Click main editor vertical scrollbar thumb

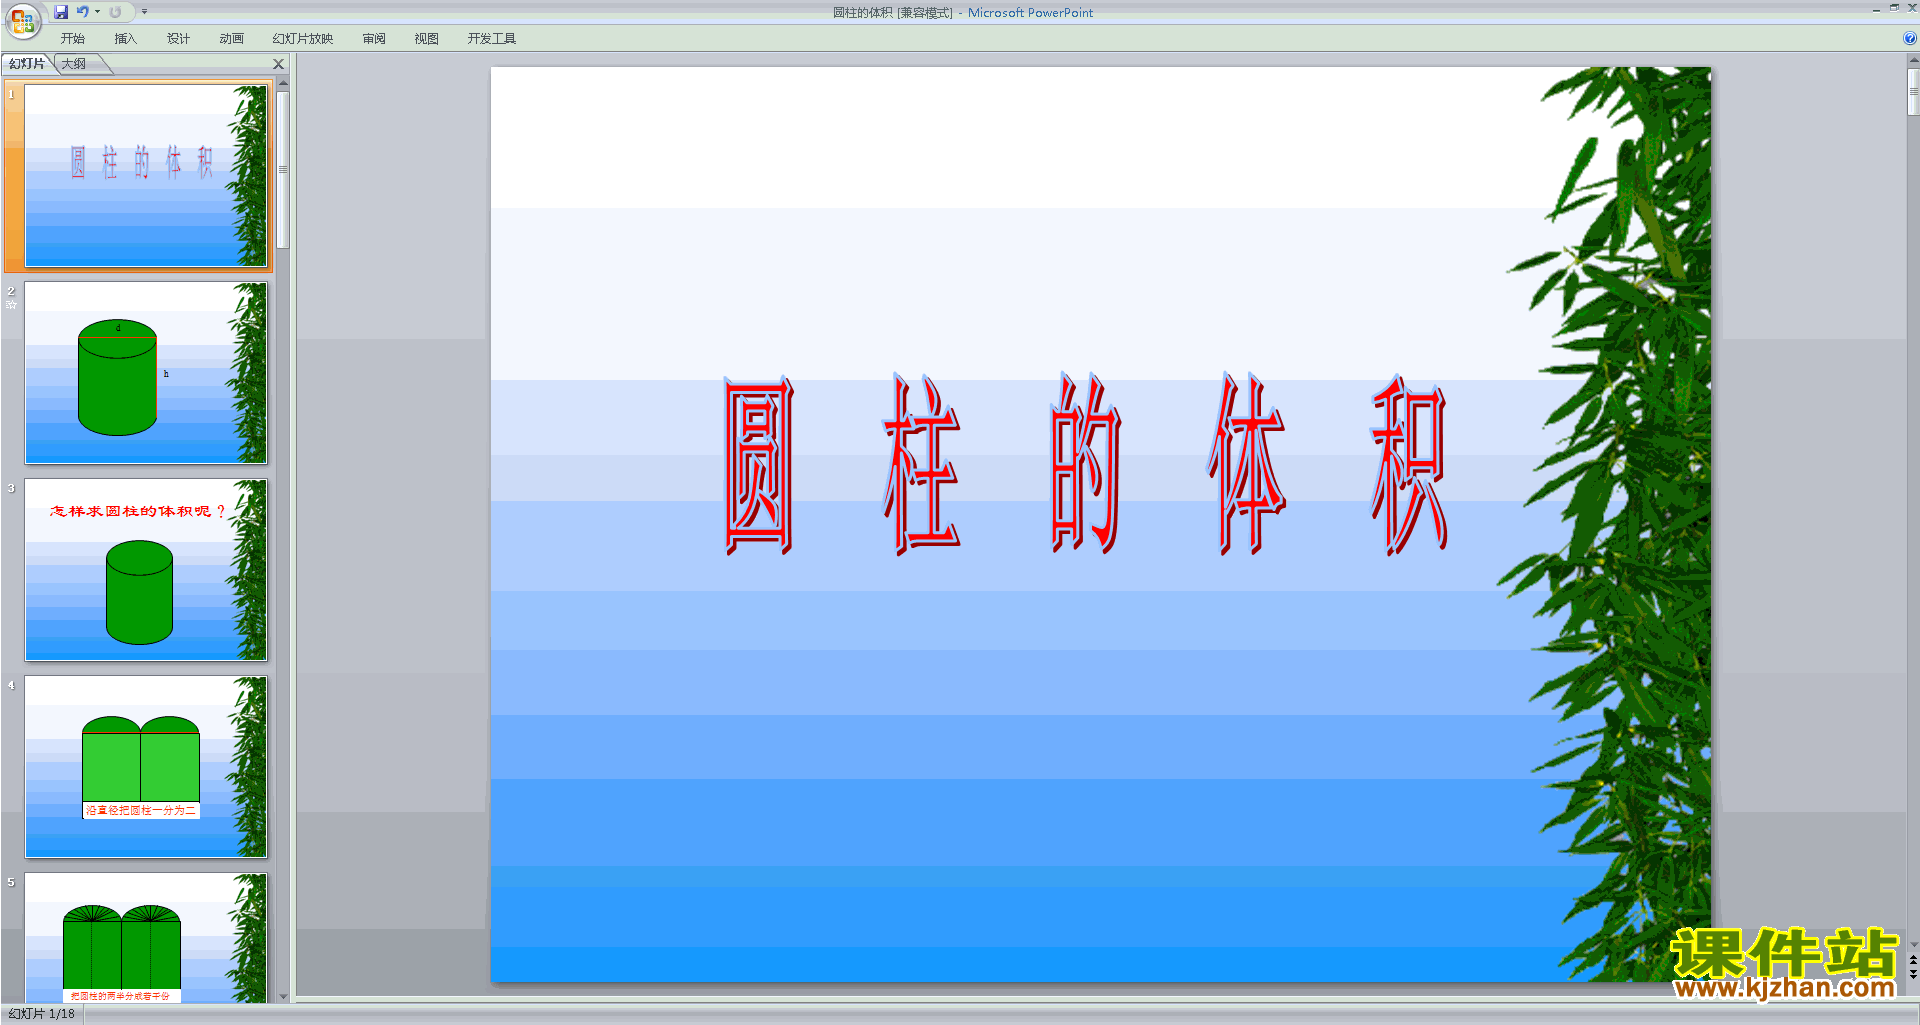(1913, 92)
